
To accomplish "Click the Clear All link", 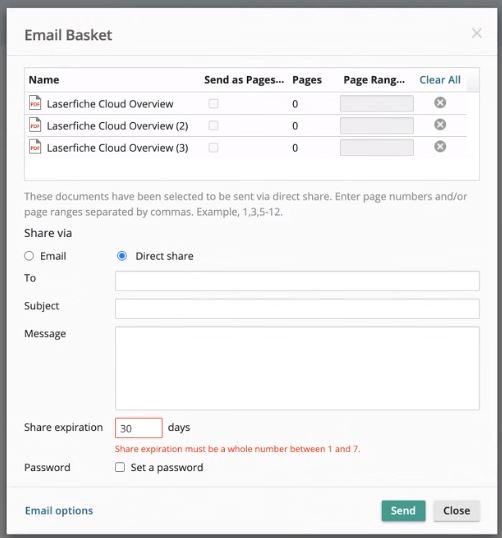I will point(440,80).
